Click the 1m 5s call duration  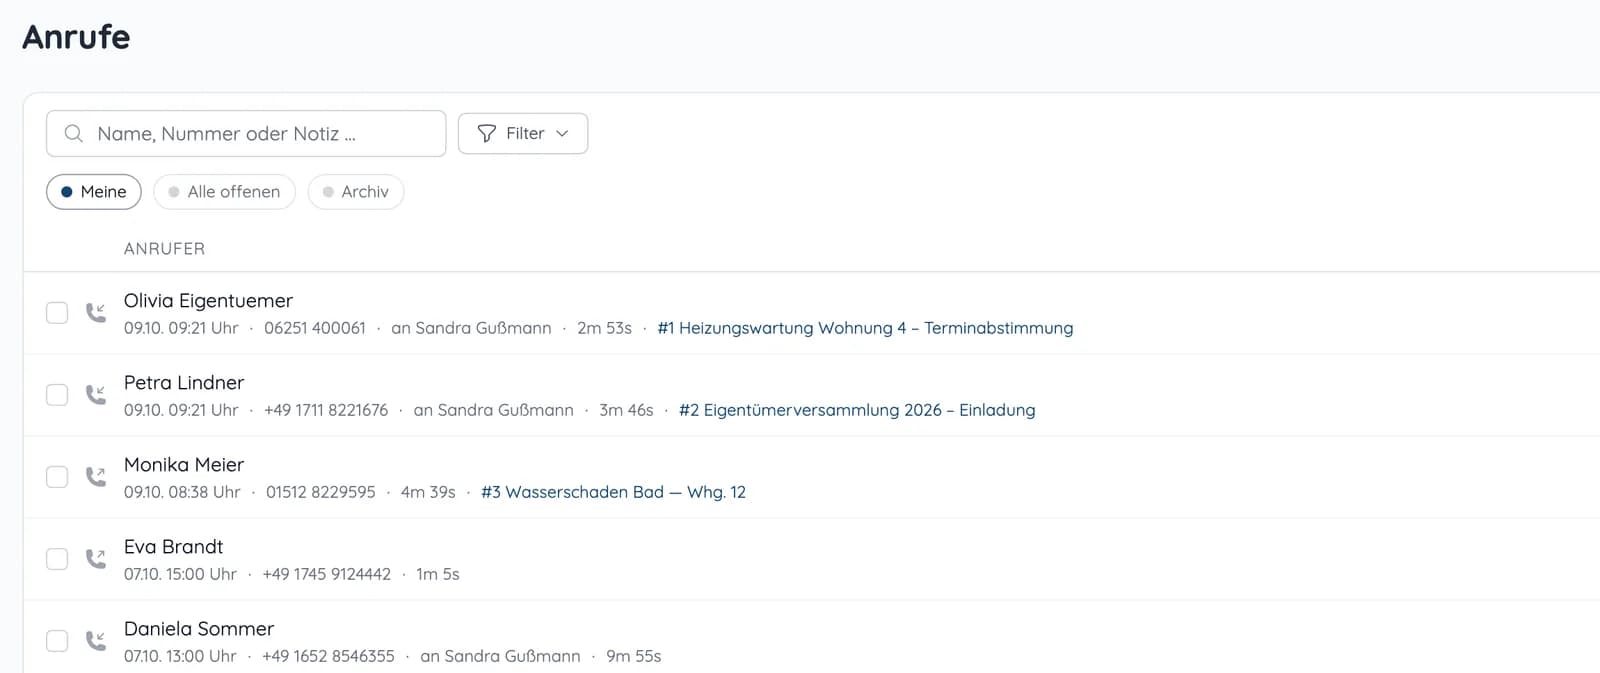438,574
